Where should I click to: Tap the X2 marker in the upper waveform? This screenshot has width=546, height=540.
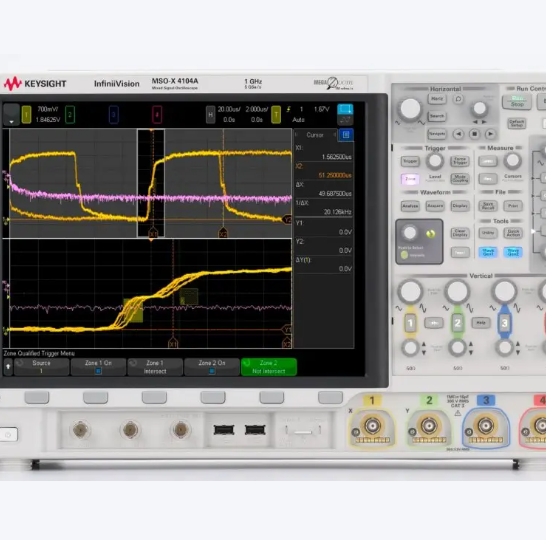coord(223,233)
